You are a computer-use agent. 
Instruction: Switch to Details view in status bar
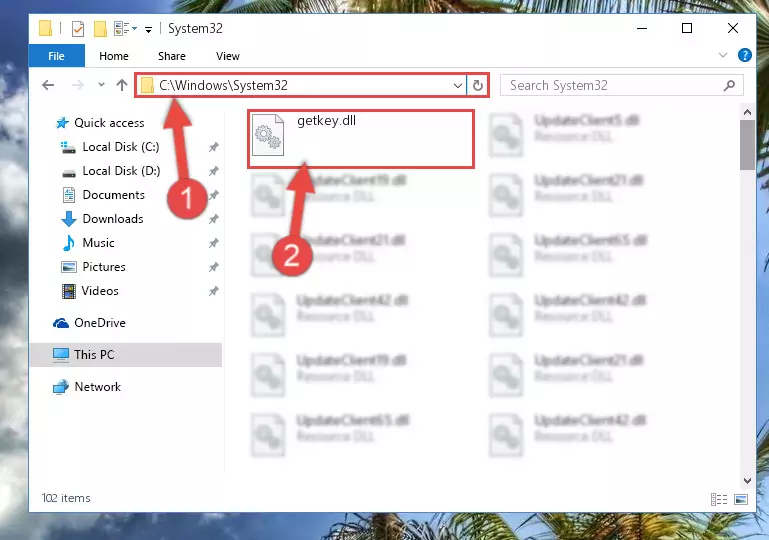click(x=718, y=499)
